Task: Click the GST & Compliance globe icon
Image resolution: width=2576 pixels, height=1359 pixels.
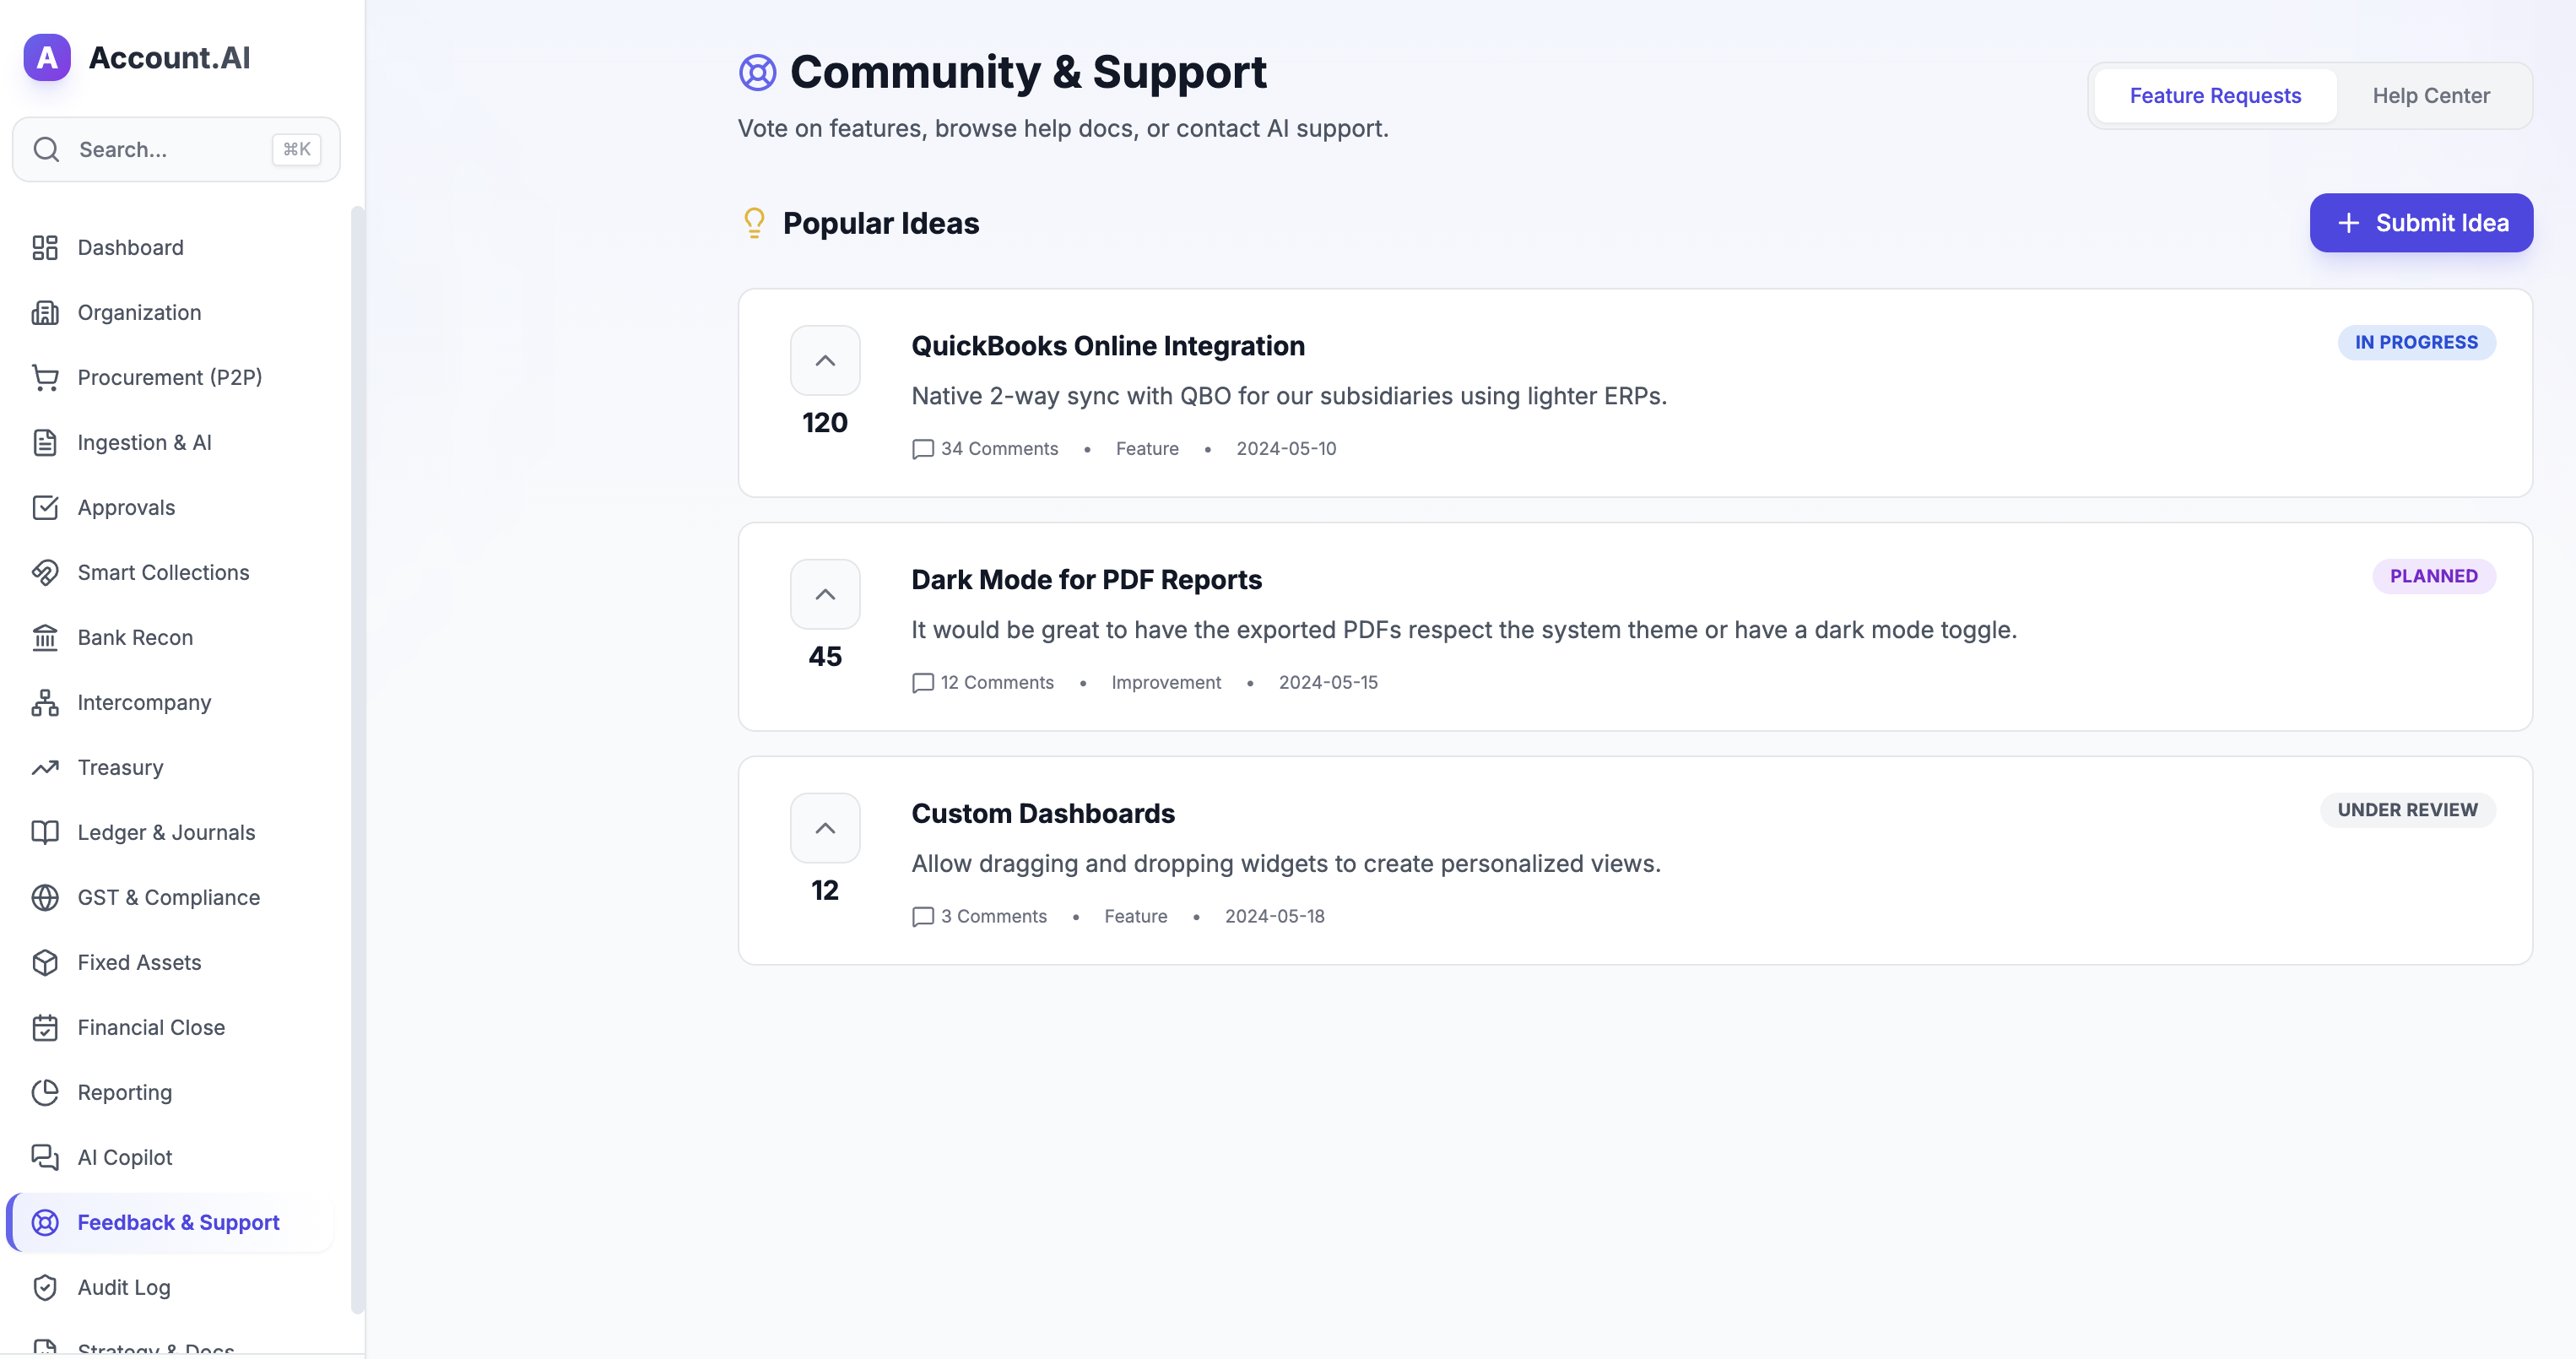Action: 45,897
